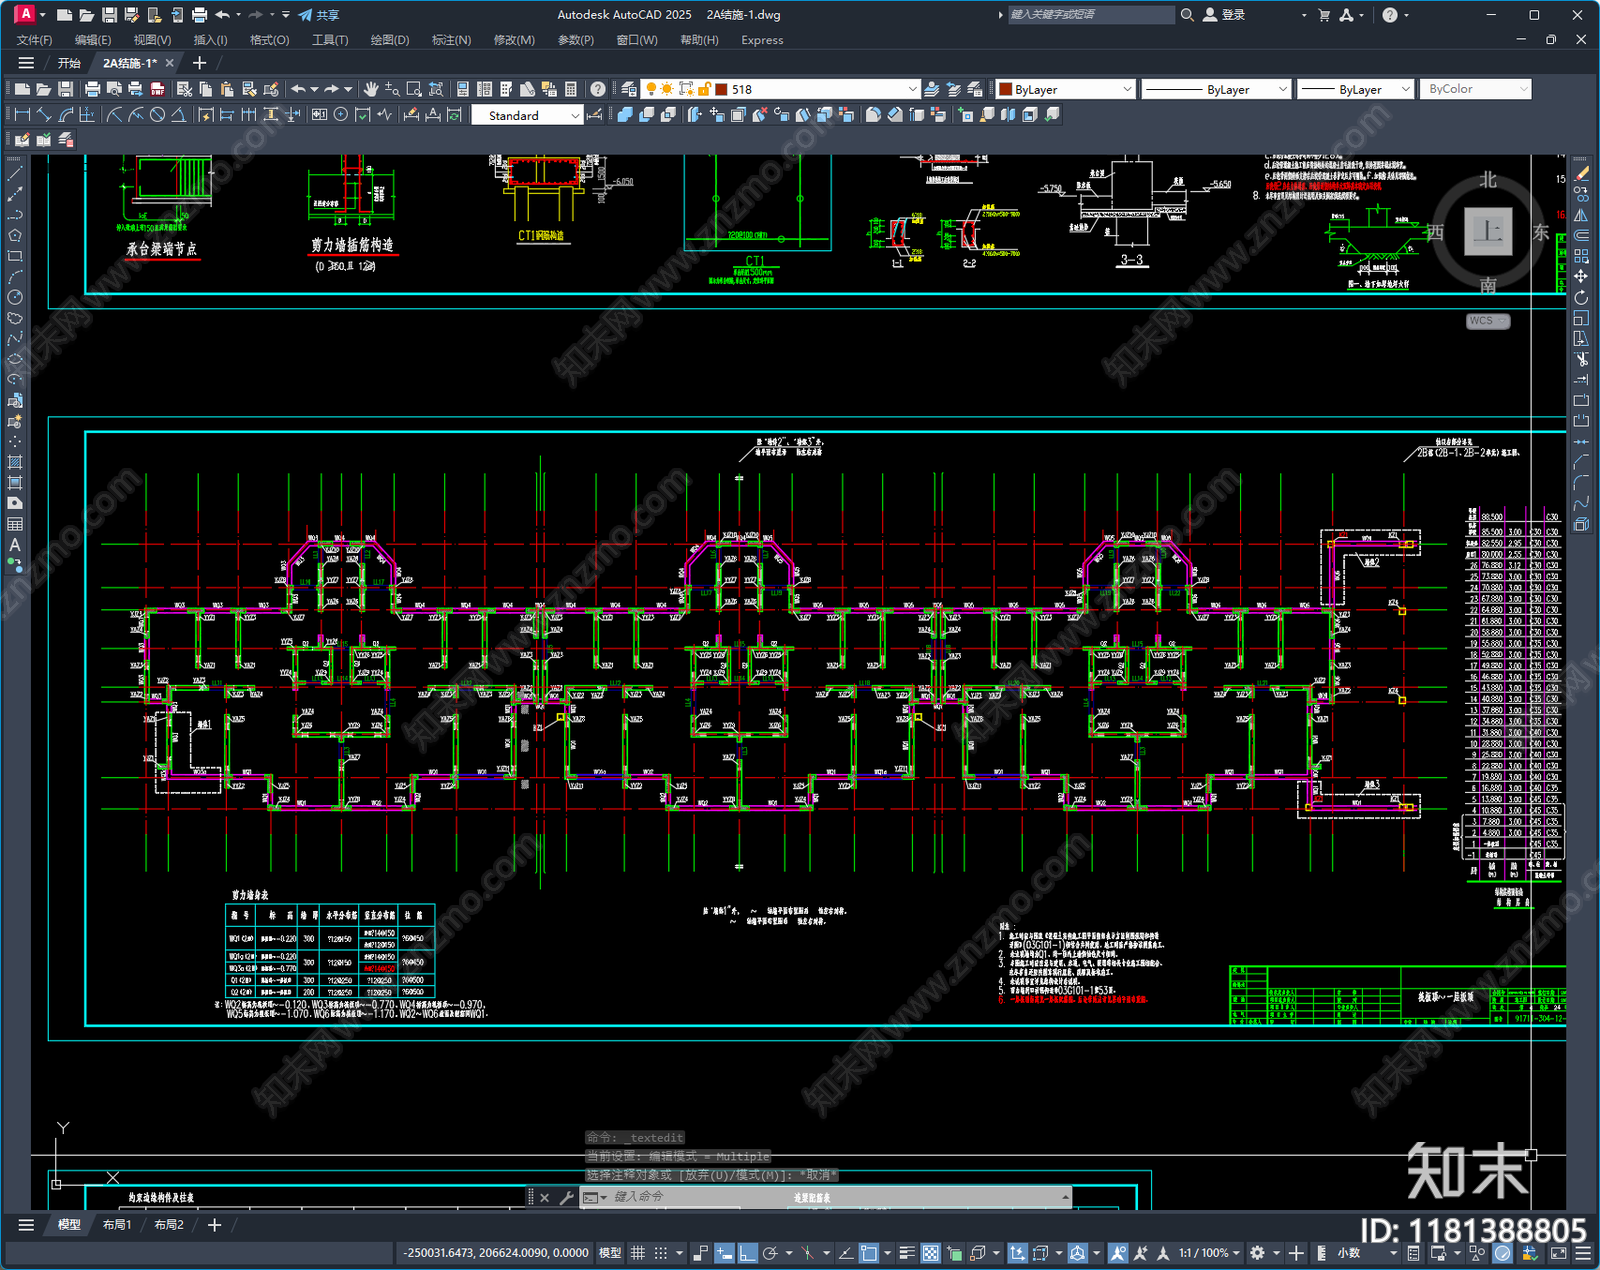This screenshot has width=1600, height=1270.
Task: Expand the annotation scale 1:1 / 100% dropdown
Action: 1236,1253
